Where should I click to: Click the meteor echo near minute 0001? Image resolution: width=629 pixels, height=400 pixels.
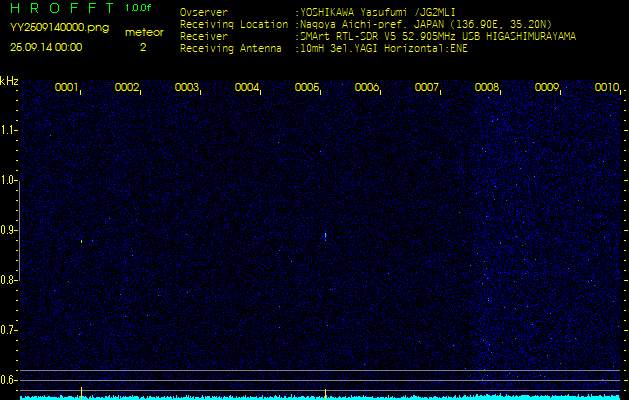(81, 241)
